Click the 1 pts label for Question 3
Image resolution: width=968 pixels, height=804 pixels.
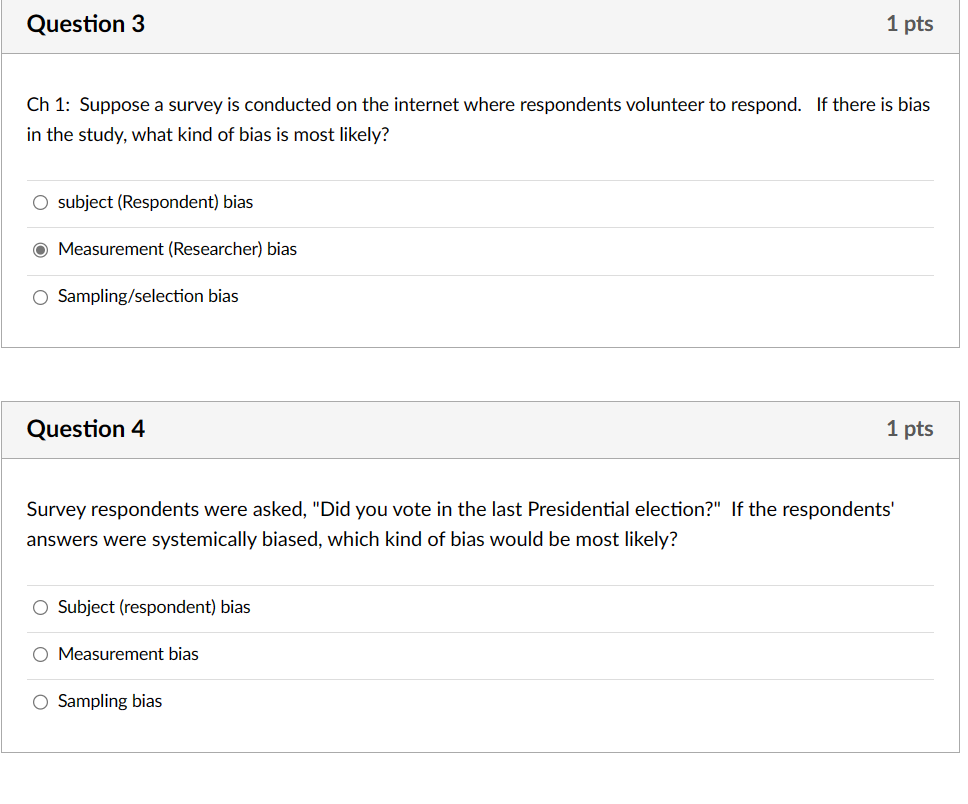point(909,24)
